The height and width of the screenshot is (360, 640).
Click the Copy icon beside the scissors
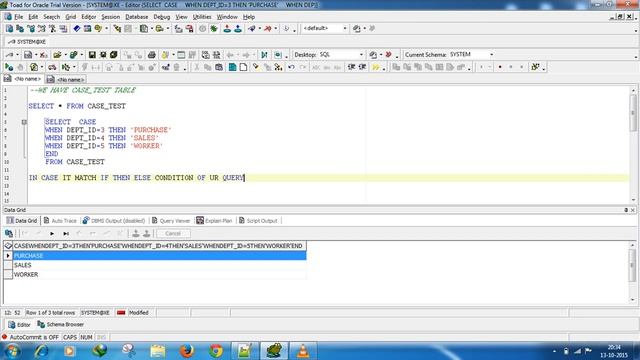tap(208, 67)
